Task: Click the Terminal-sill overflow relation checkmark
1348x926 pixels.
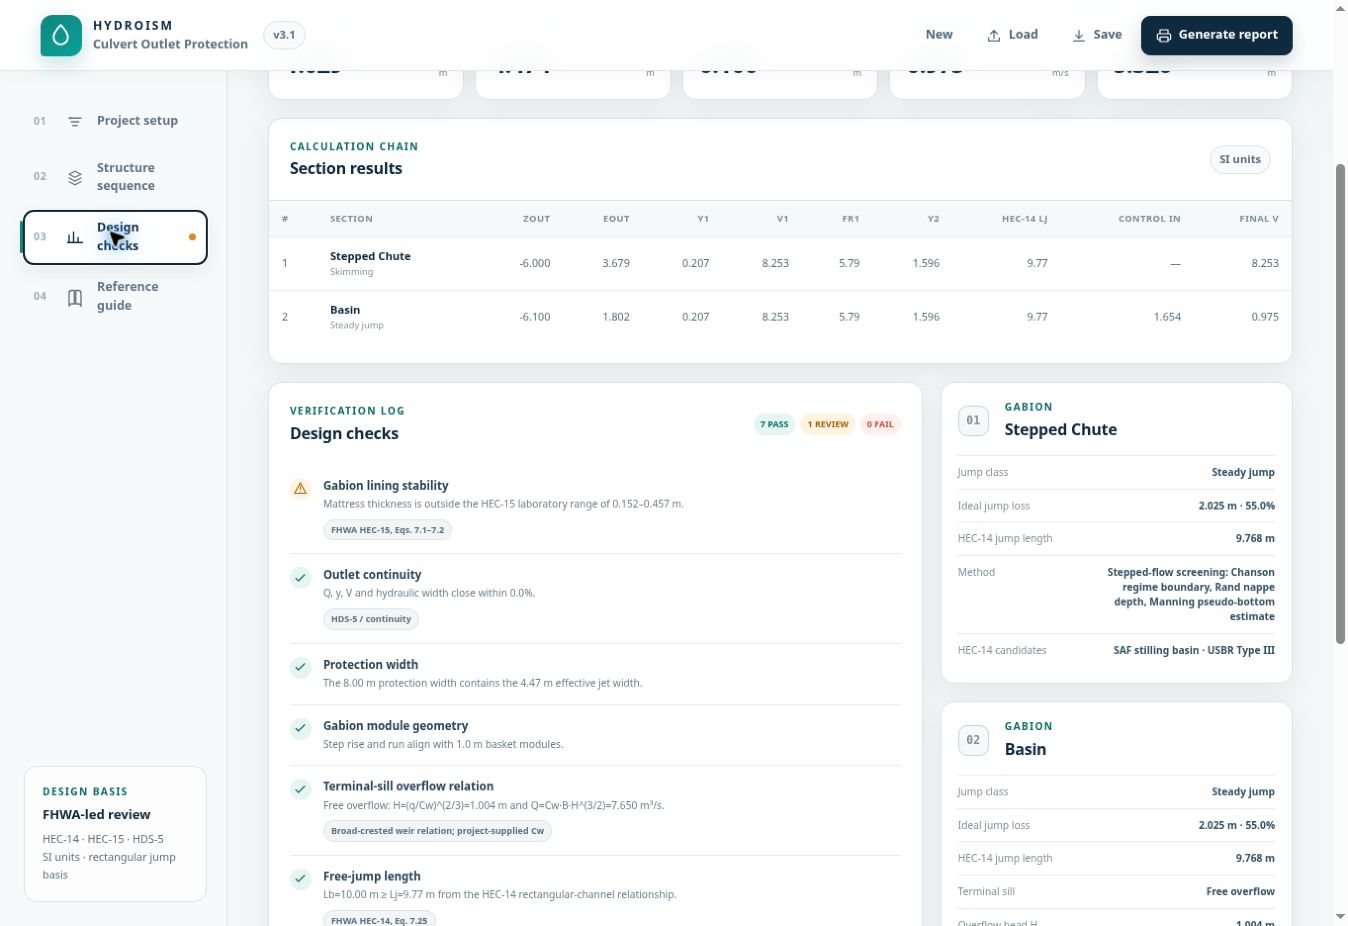Action: coord(300,789)
